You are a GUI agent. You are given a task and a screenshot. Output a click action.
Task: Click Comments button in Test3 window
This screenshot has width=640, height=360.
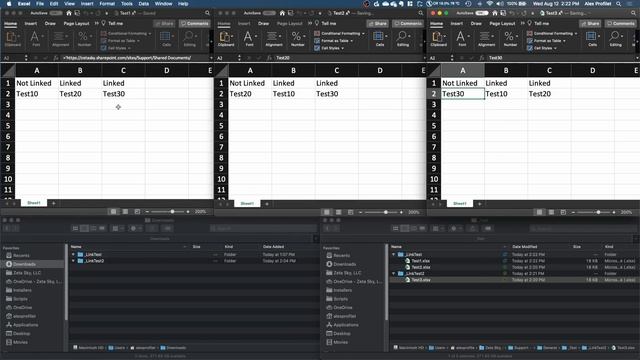(620, 24)
